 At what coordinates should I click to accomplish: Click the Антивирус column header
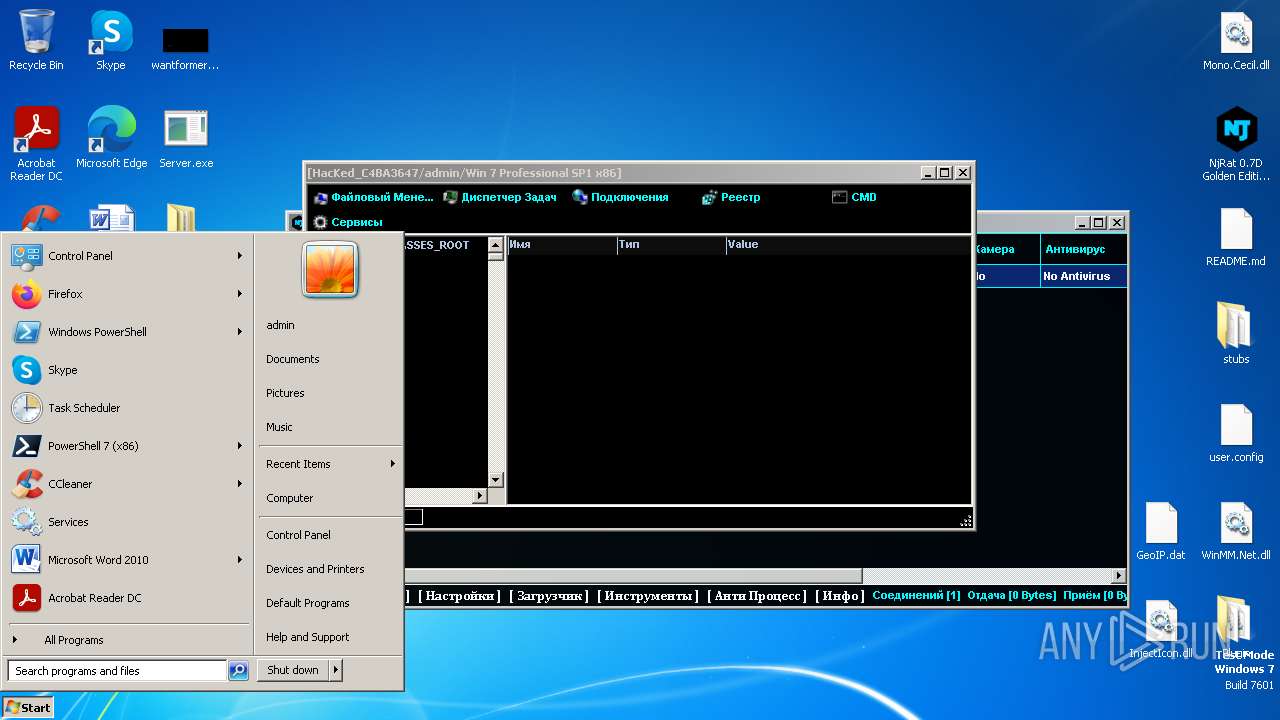pos(1084,250)
